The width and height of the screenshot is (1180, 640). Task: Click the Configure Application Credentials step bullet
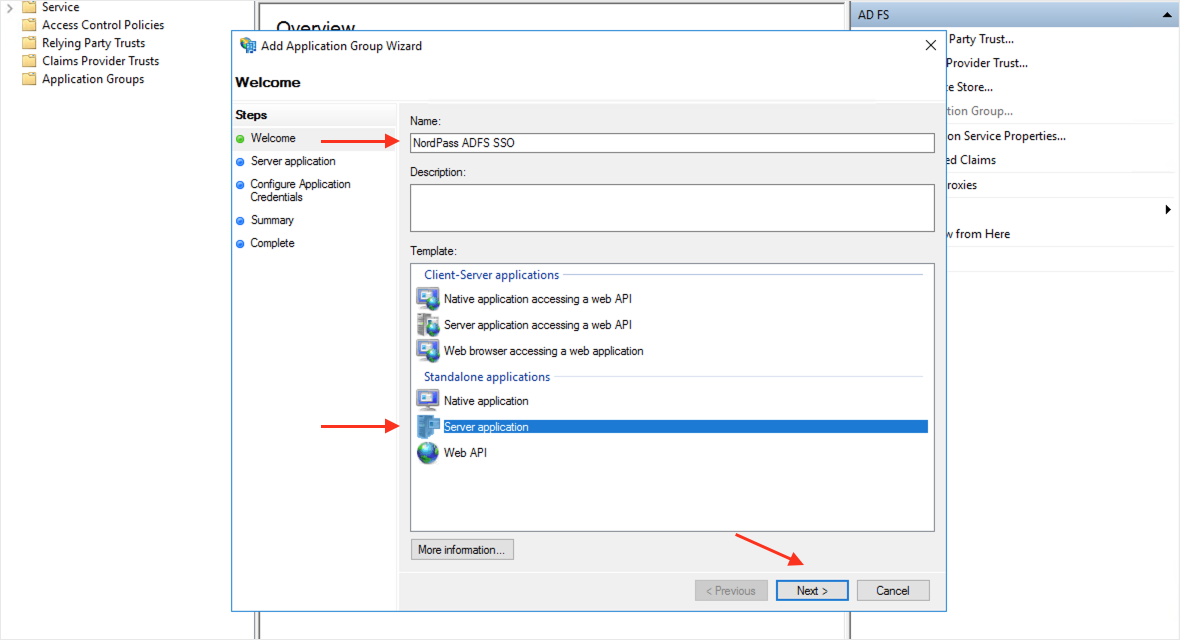pyautogui.click(x=240, y=184)
